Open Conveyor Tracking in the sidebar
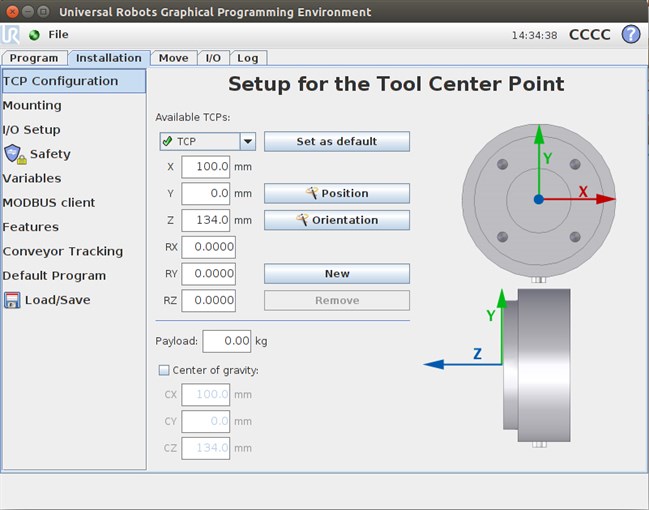This screenshot has width=649, height=510. pyautogui.click(x=62, y=251)
